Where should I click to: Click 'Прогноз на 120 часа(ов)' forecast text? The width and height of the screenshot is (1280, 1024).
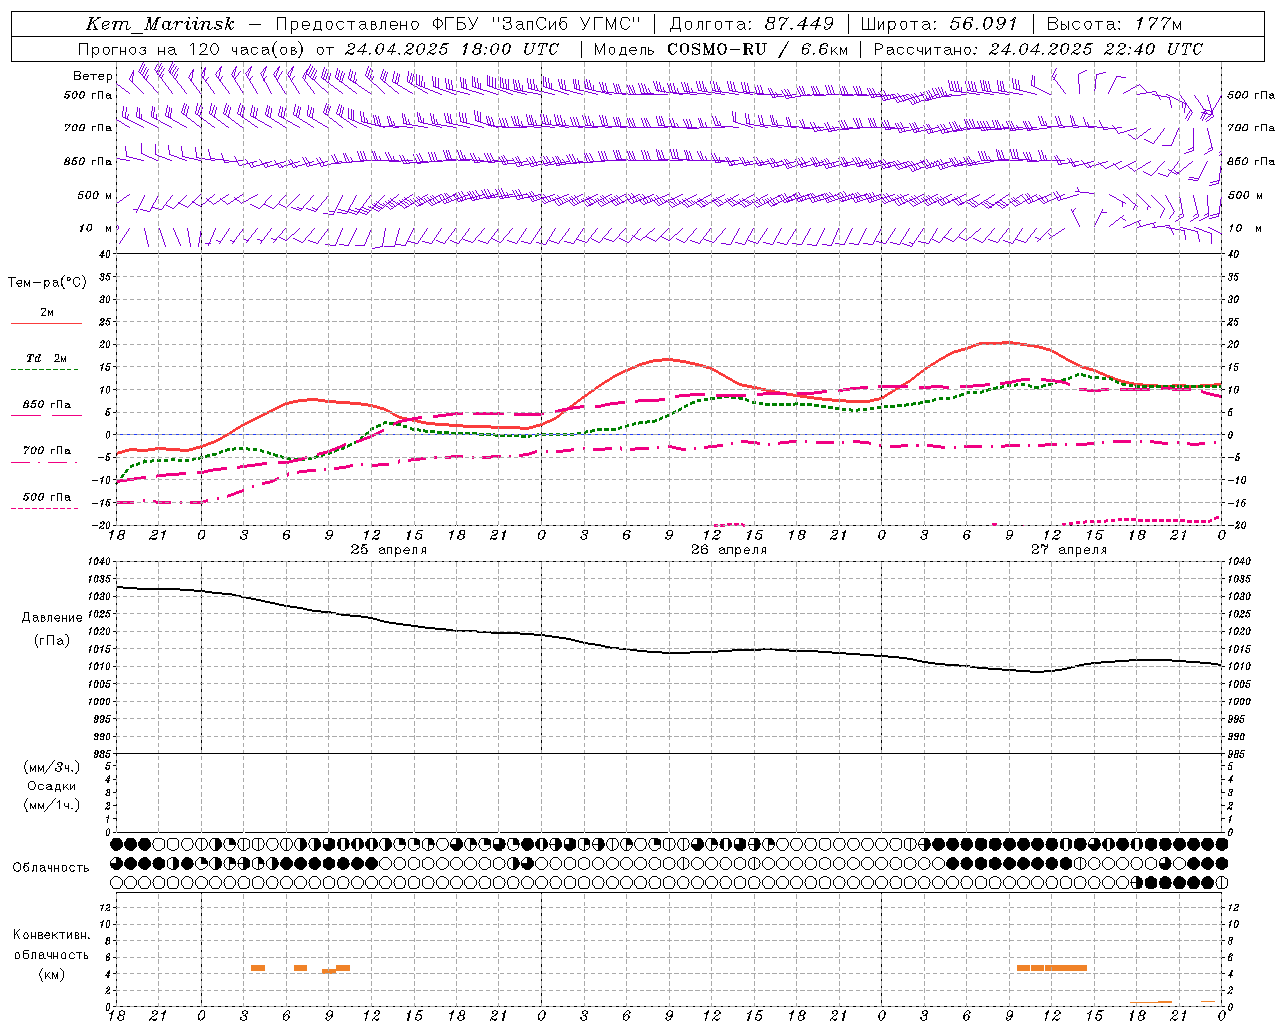193,49
